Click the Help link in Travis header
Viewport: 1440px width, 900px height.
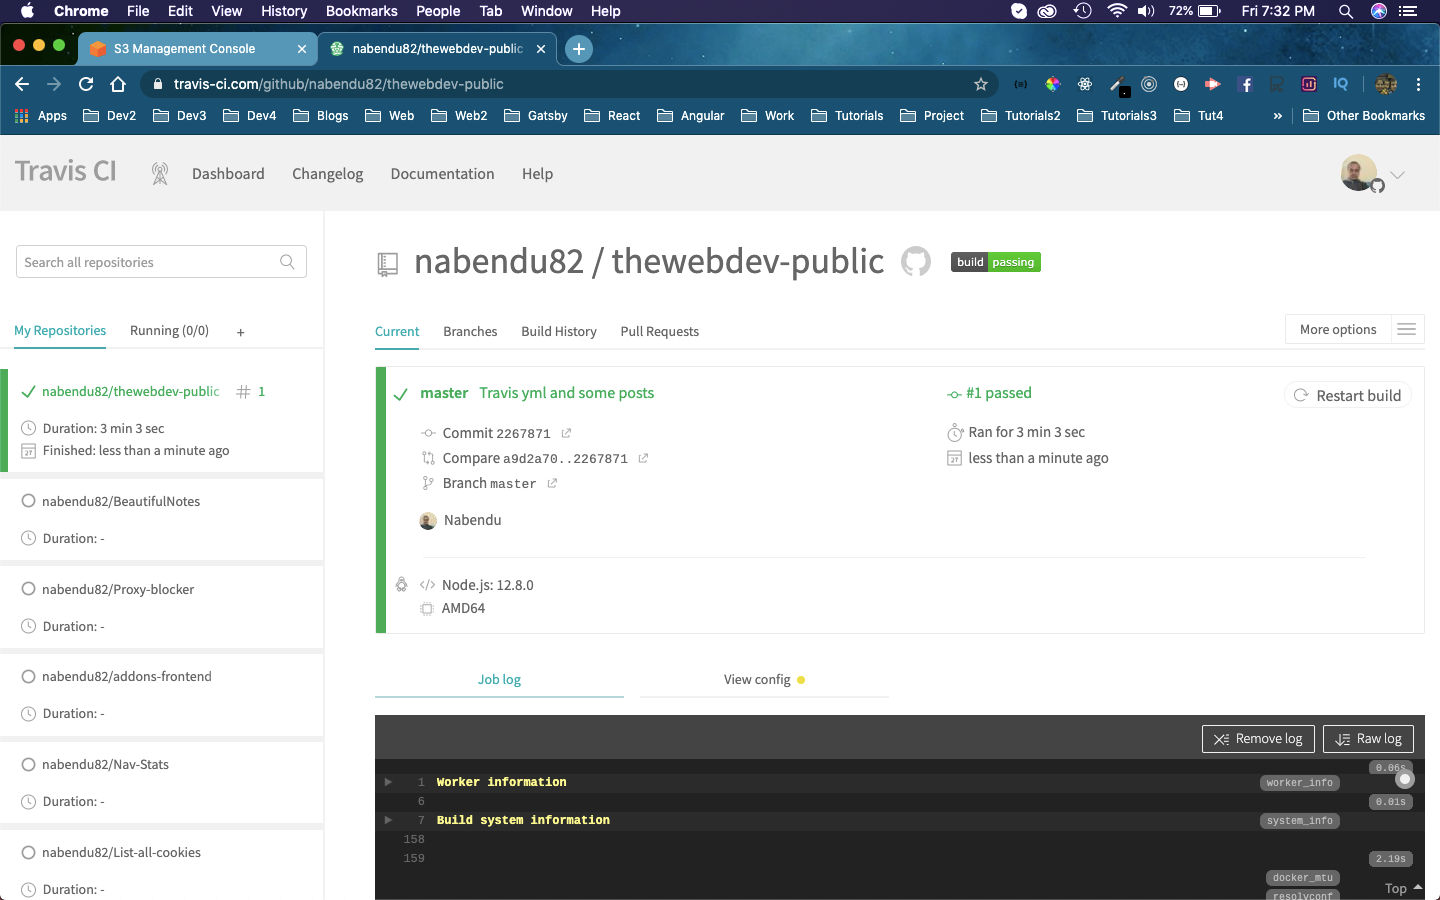point(537,174)
